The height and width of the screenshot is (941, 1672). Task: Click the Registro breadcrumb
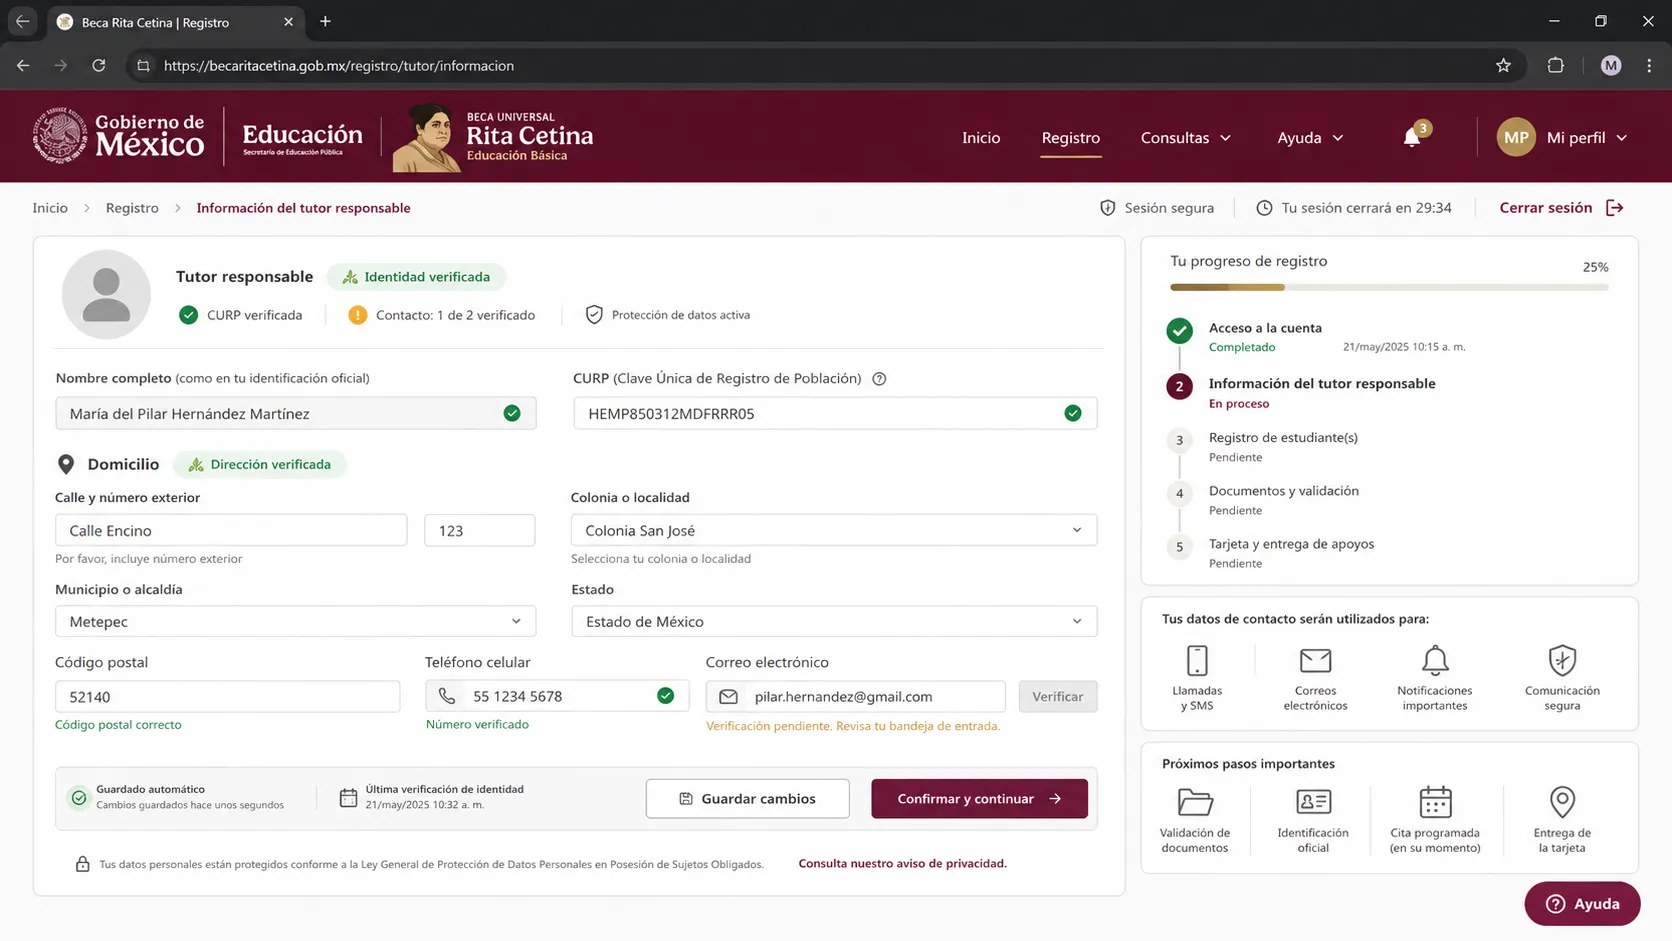click(132, 208)
